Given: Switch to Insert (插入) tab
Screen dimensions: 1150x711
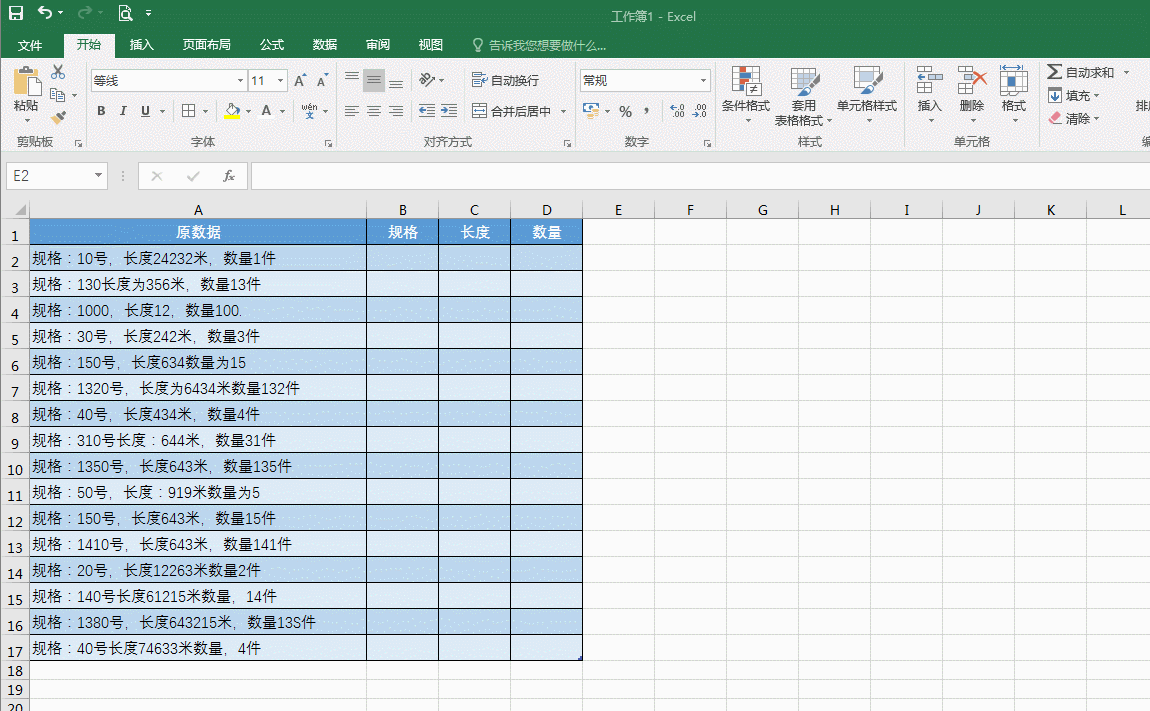Looking at the screenshot, I should pyautogui.click(x=142, y=45).
